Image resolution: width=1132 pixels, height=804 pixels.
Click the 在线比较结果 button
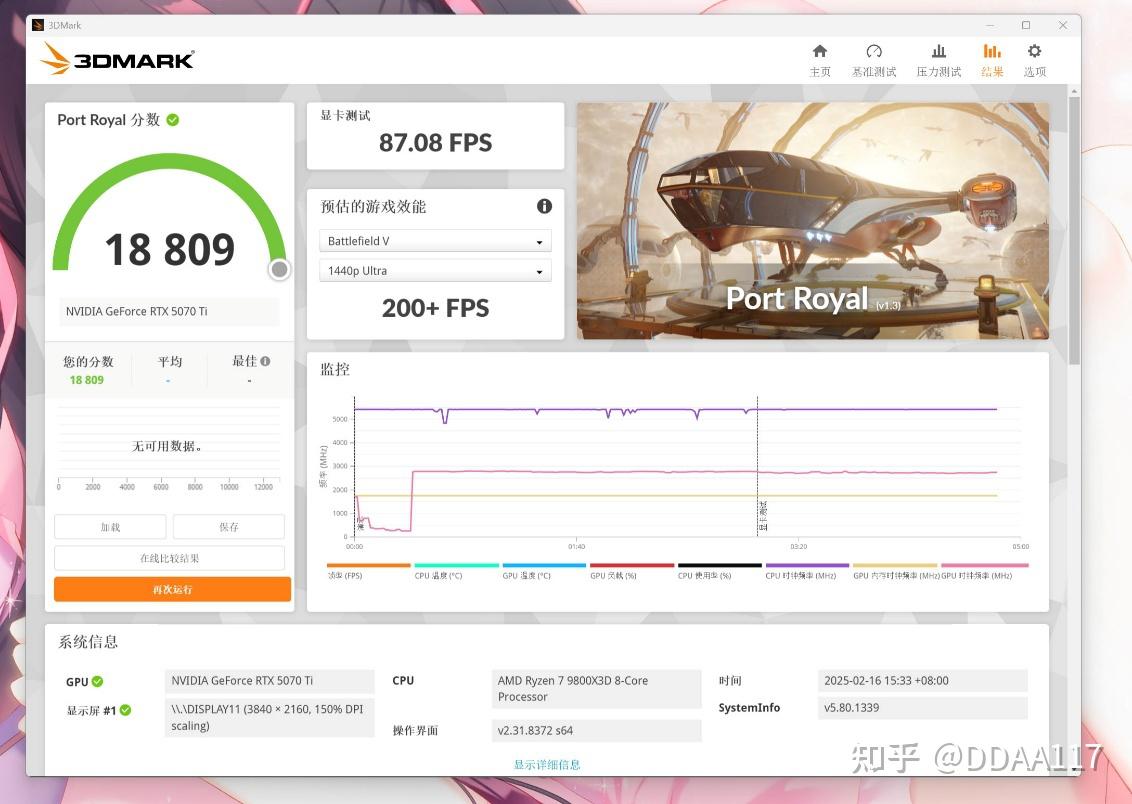pyautogui.click(x=170, y=558)
